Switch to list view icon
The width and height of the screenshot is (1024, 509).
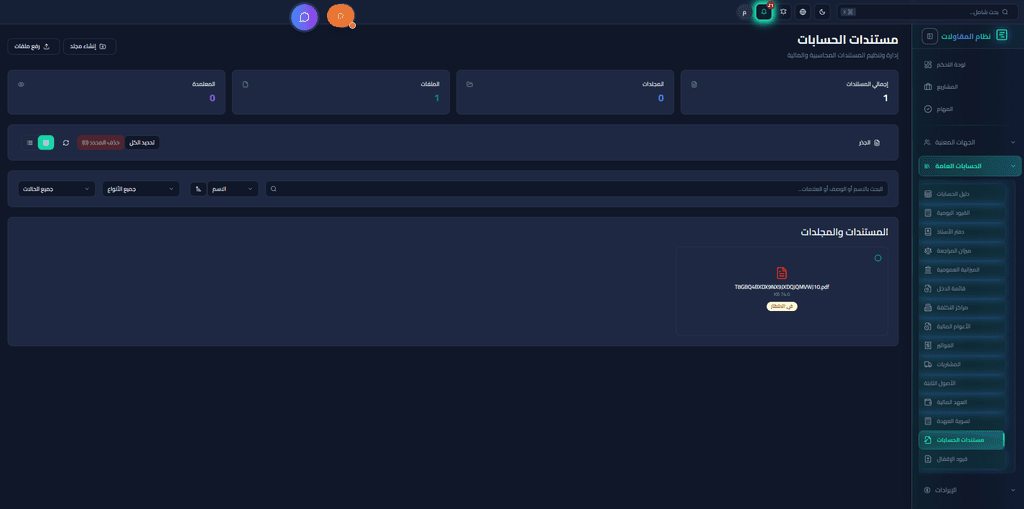pyautogui.click(x=29, y=142)
